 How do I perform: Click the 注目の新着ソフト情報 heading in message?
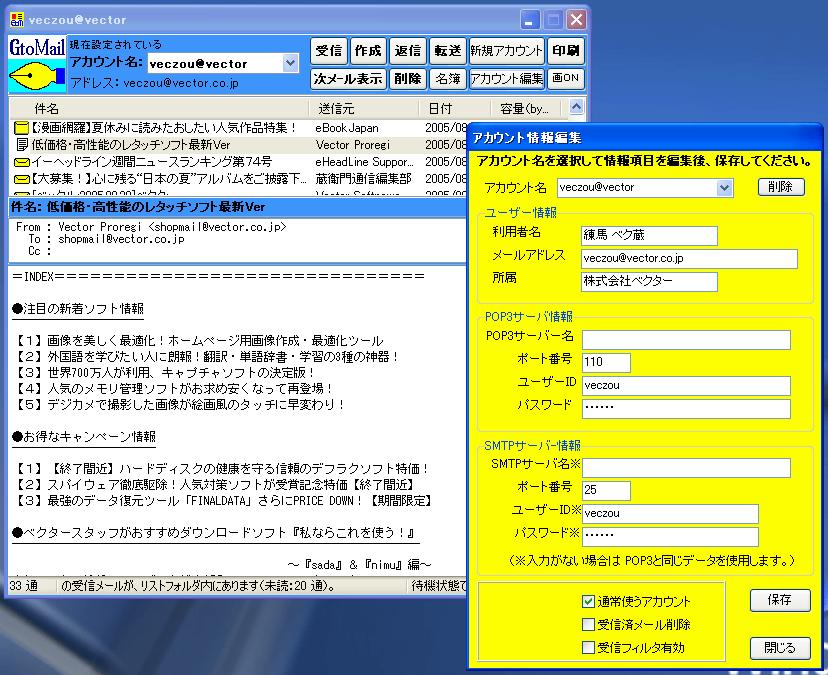pyautogui.click(x=78, y=309)
